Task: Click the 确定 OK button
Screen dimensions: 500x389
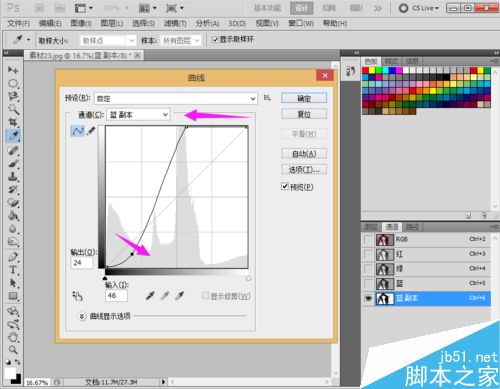Action: point(304,98)
